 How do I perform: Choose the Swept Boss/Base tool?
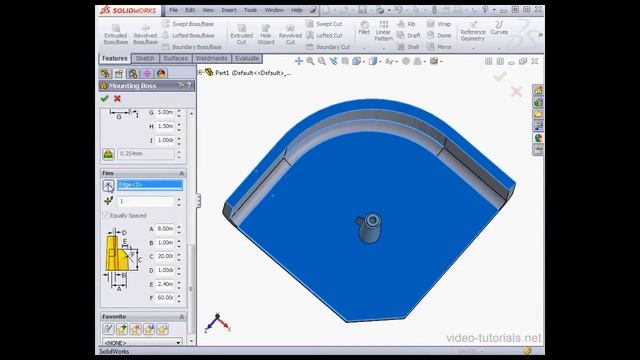point(188,24)
